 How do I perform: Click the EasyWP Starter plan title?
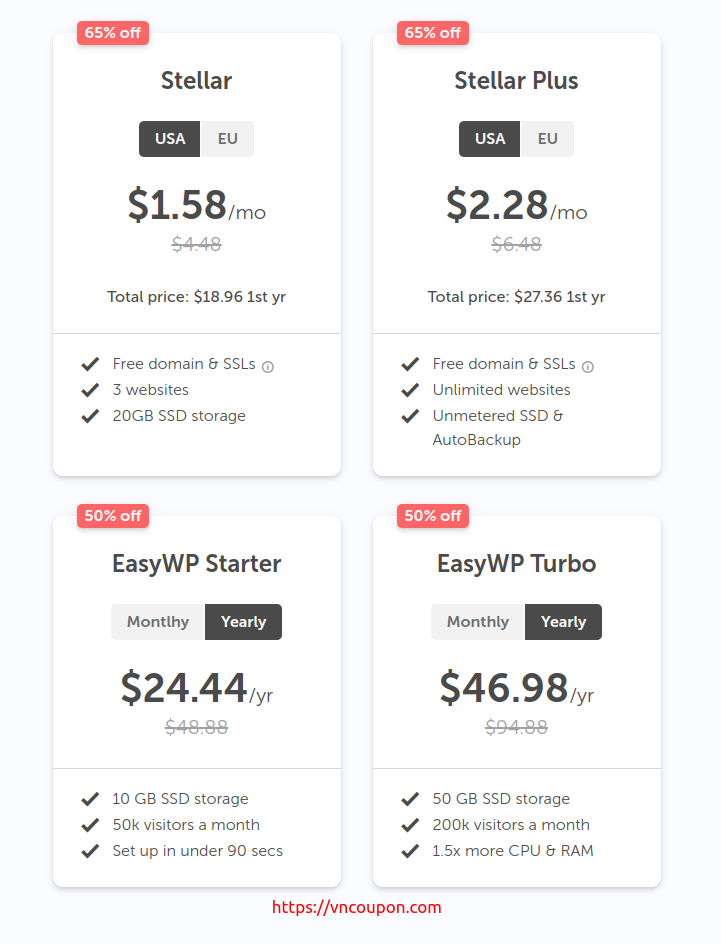[x=197, y=564]
